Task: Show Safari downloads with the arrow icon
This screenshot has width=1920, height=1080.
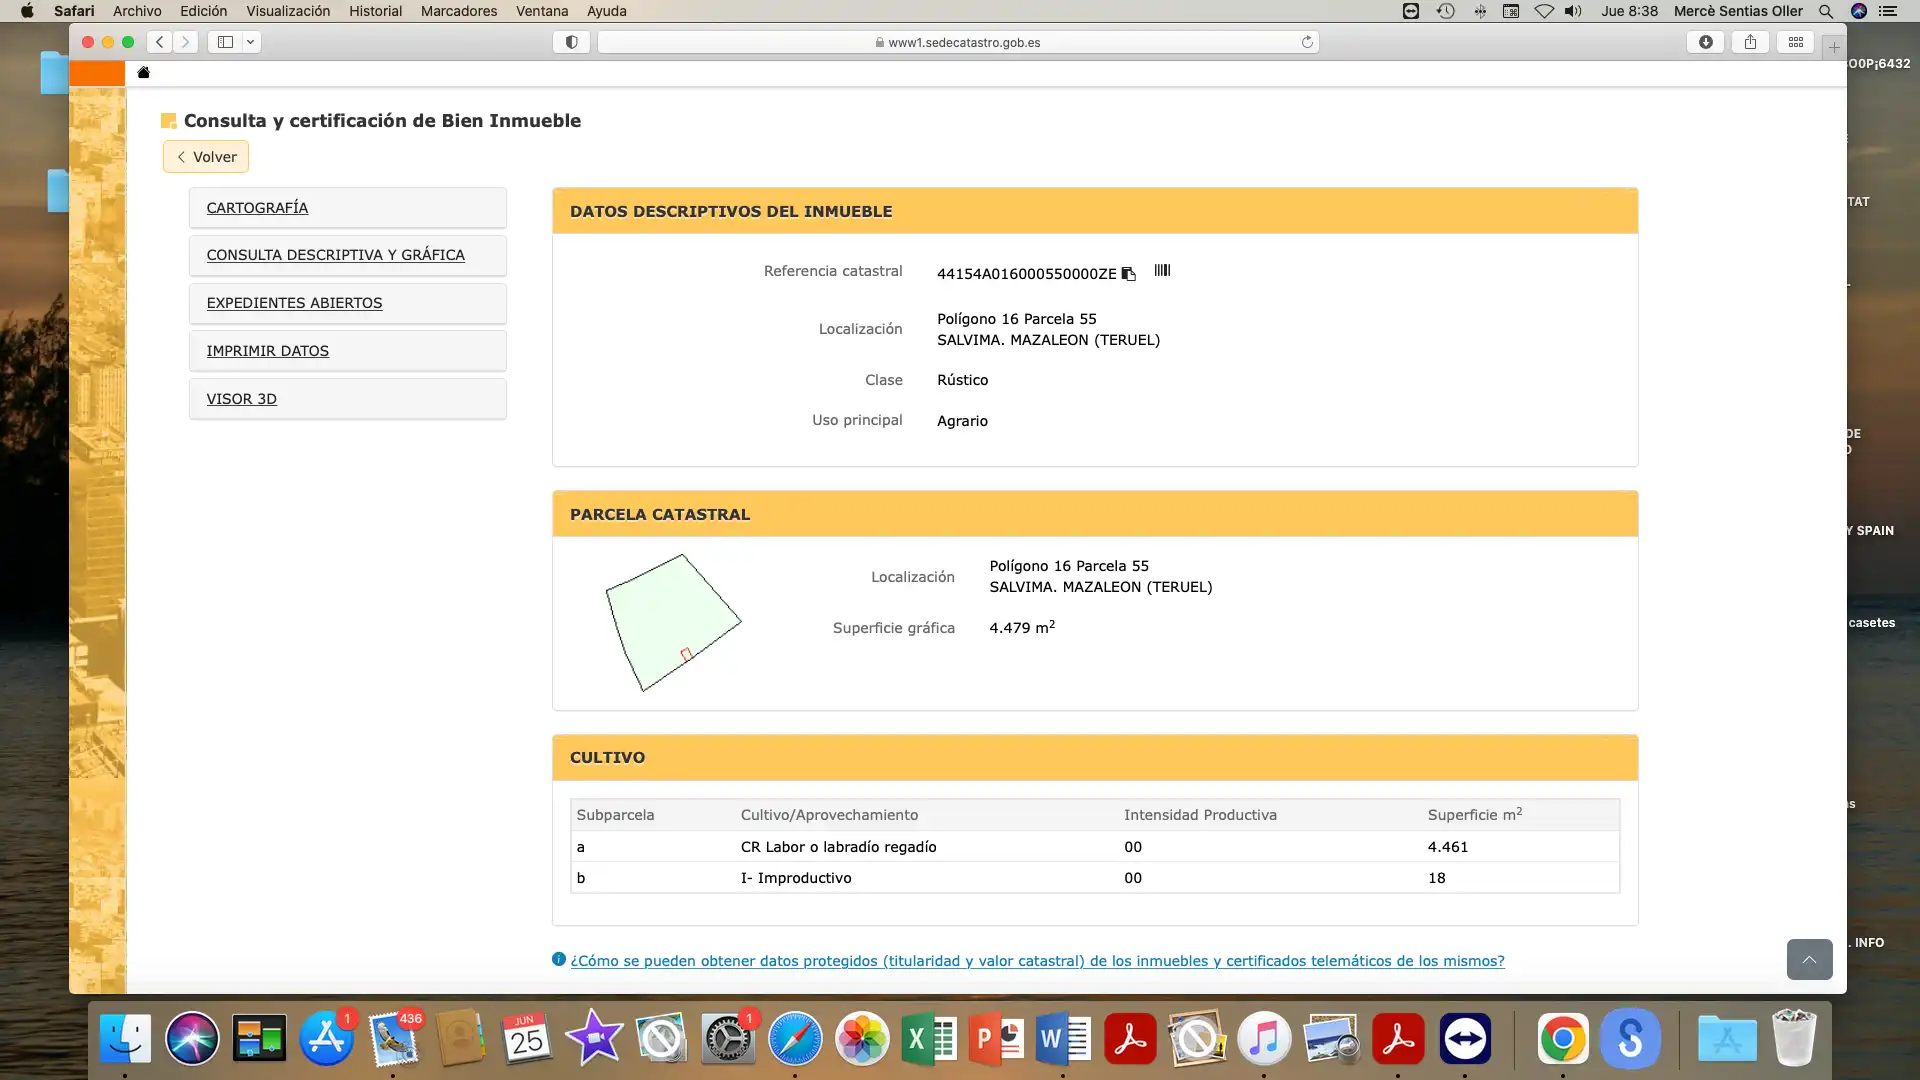Action: click(1705, 42)
